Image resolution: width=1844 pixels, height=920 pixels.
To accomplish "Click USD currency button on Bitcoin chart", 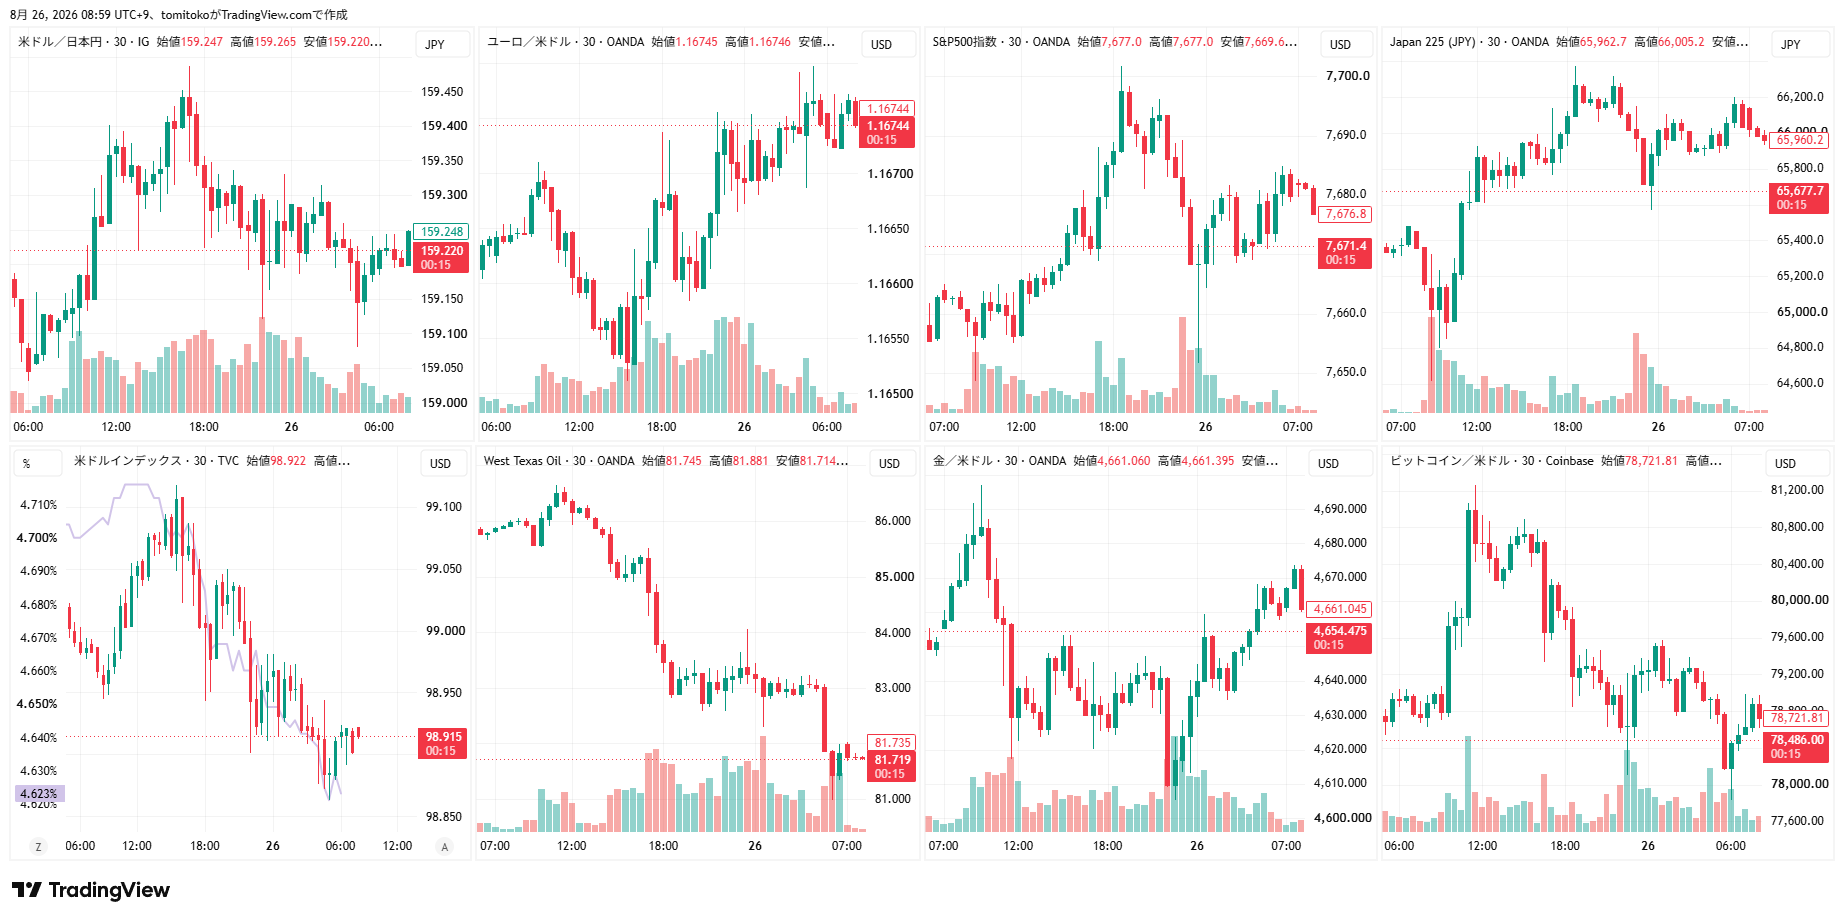I will [1785, 464].
